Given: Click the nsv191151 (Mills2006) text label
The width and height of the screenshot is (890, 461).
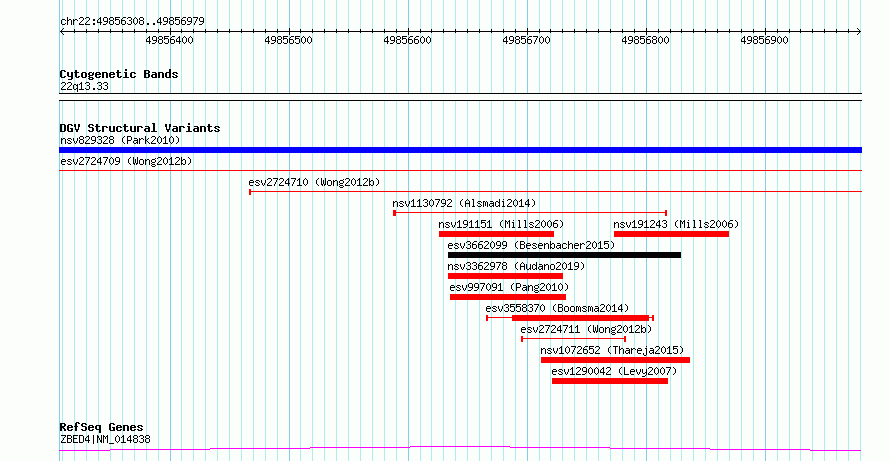Looking at the screenshot, I should pyautogui.click(x=501, y=224).
